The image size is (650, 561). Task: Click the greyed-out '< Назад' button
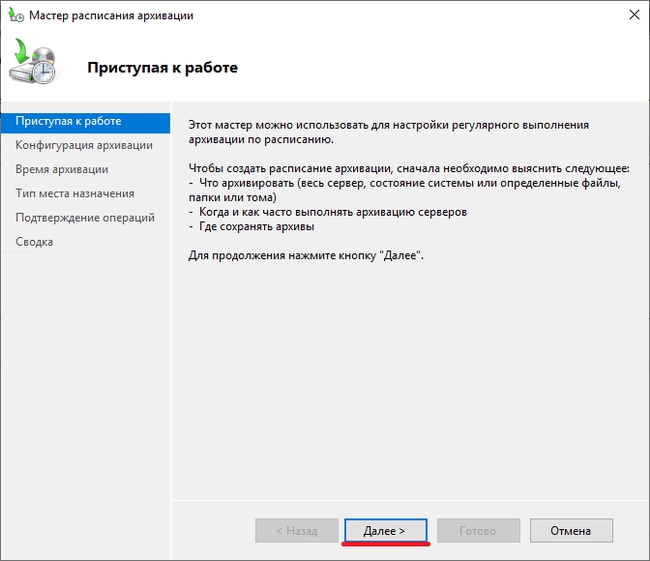pos(296,531)
